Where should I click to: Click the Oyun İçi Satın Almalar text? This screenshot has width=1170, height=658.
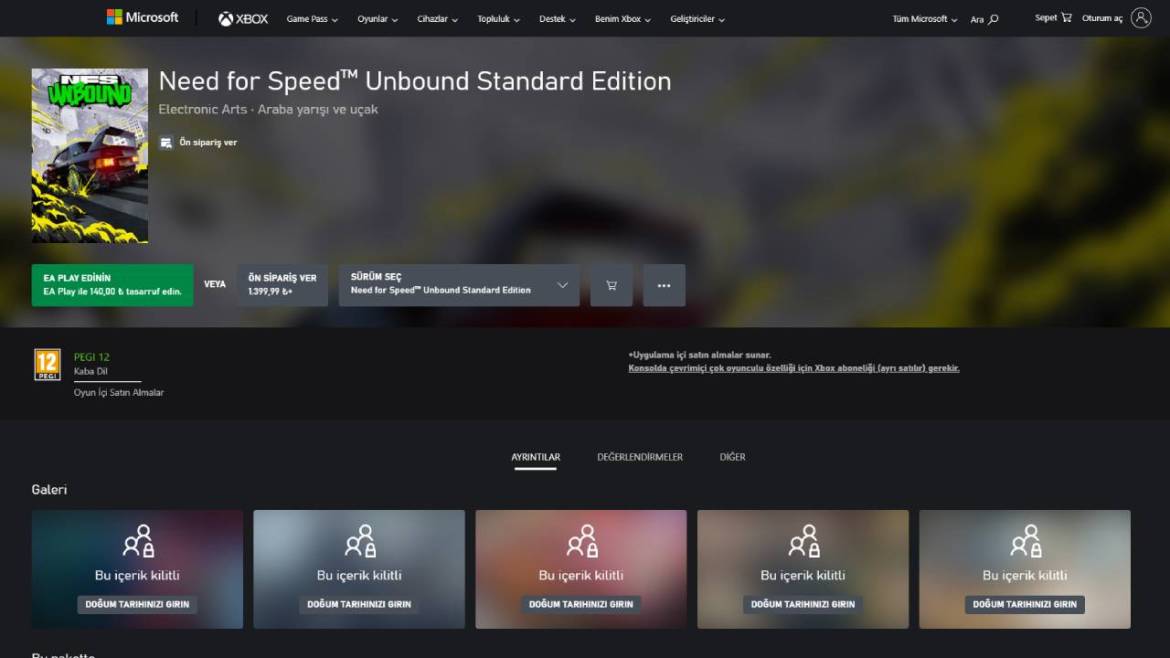pos(119,392)
